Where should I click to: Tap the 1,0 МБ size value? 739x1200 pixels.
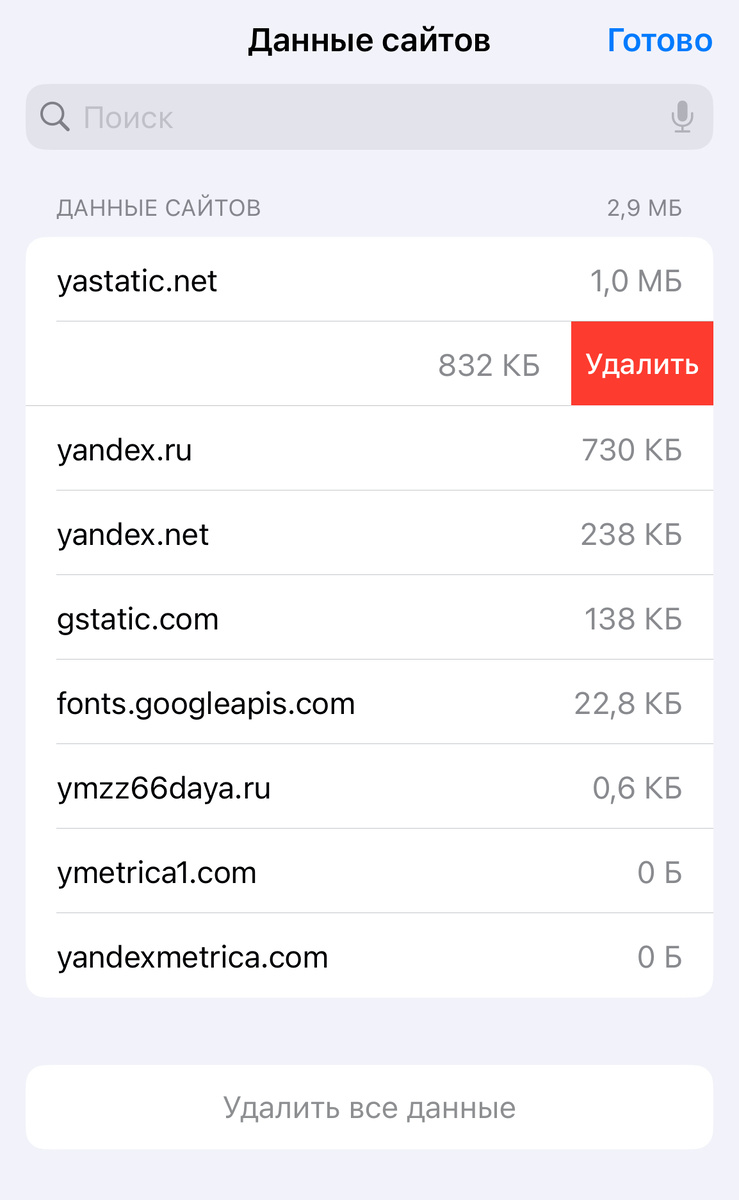pos(636,281)
